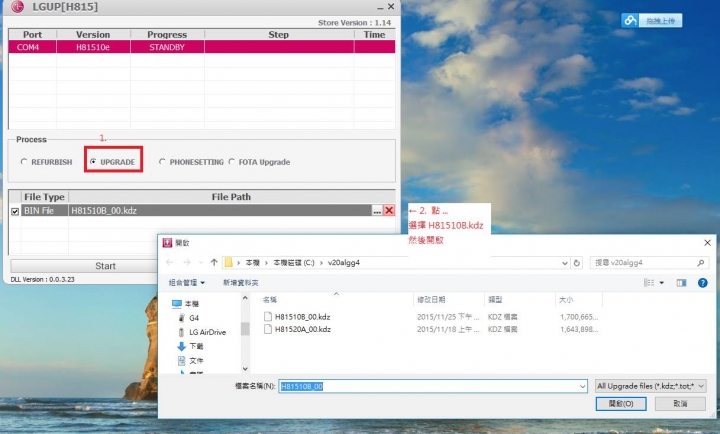The height and width of the screenshot is (434, 720).
Task: Sort by 修改日期 date column
Action: (x=431, y=300)
